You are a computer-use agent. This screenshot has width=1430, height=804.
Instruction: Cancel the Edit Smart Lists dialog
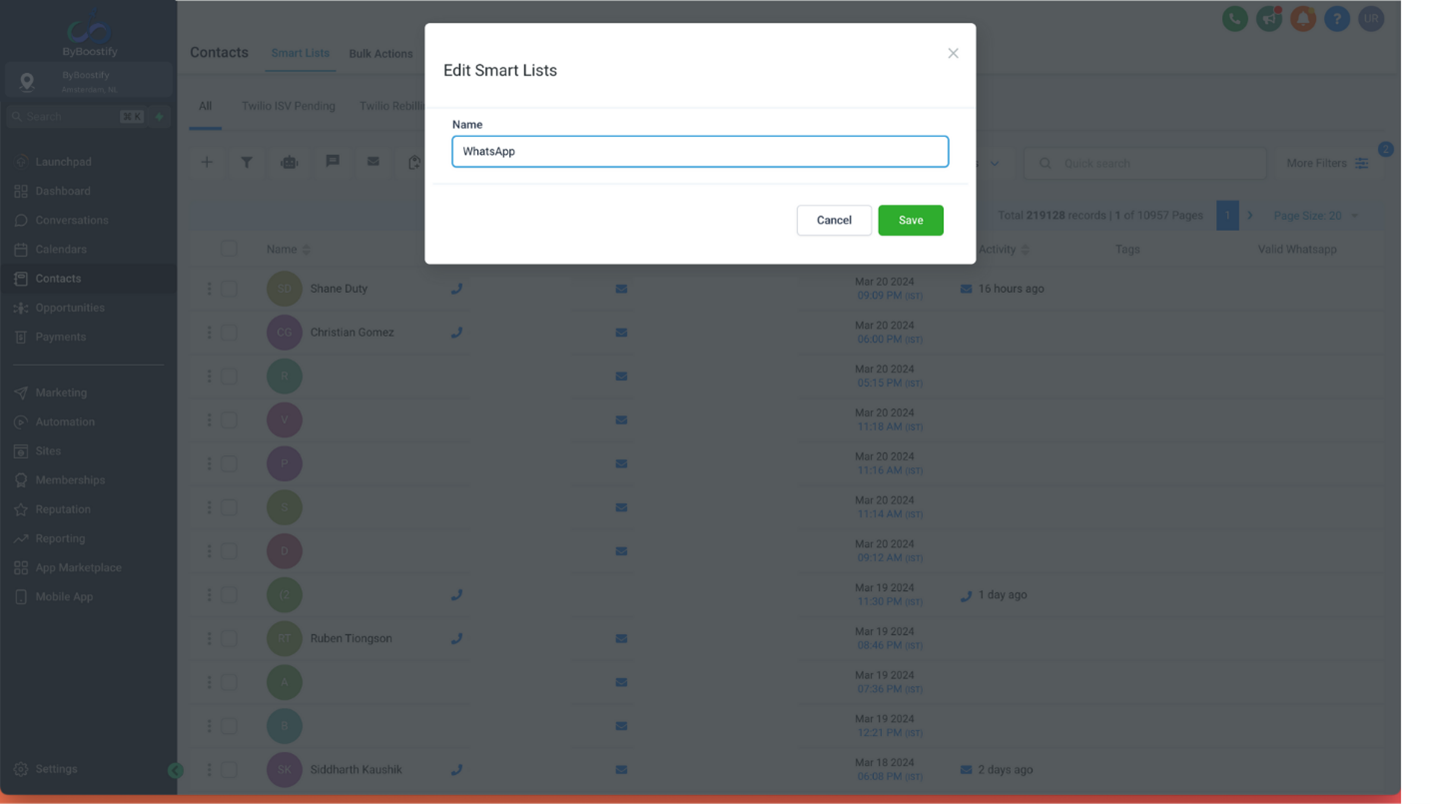pos(833,220)
